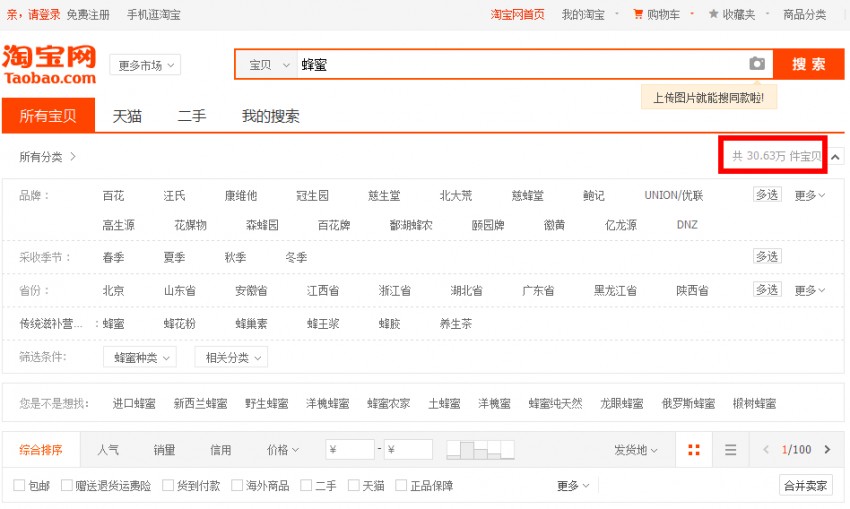Expand the 蜂蜜种类 filter dropdown
This screenshot has height=509, width=850.
coord(140,357)
